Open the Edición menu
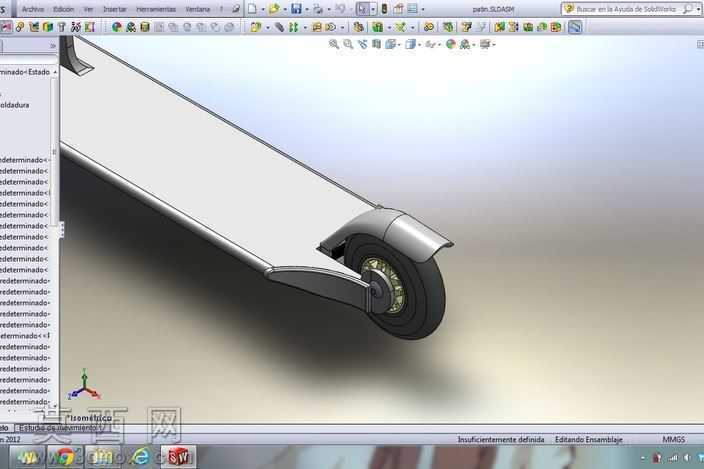This screenshot has height=469, width=704. pyautogui.click(x=63, y=9)
